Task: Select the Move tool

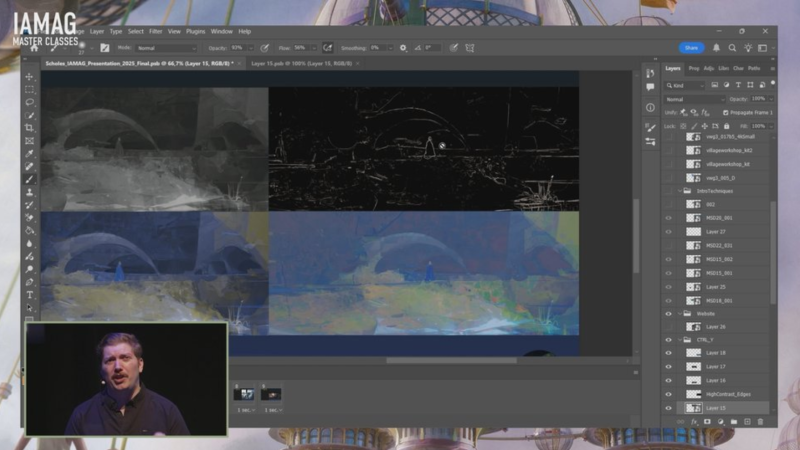Action: pos(29,77)
